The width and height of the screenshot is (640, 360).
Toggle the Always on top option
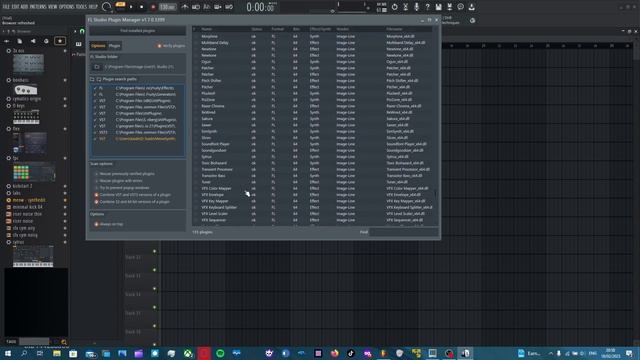pos(97,224)
